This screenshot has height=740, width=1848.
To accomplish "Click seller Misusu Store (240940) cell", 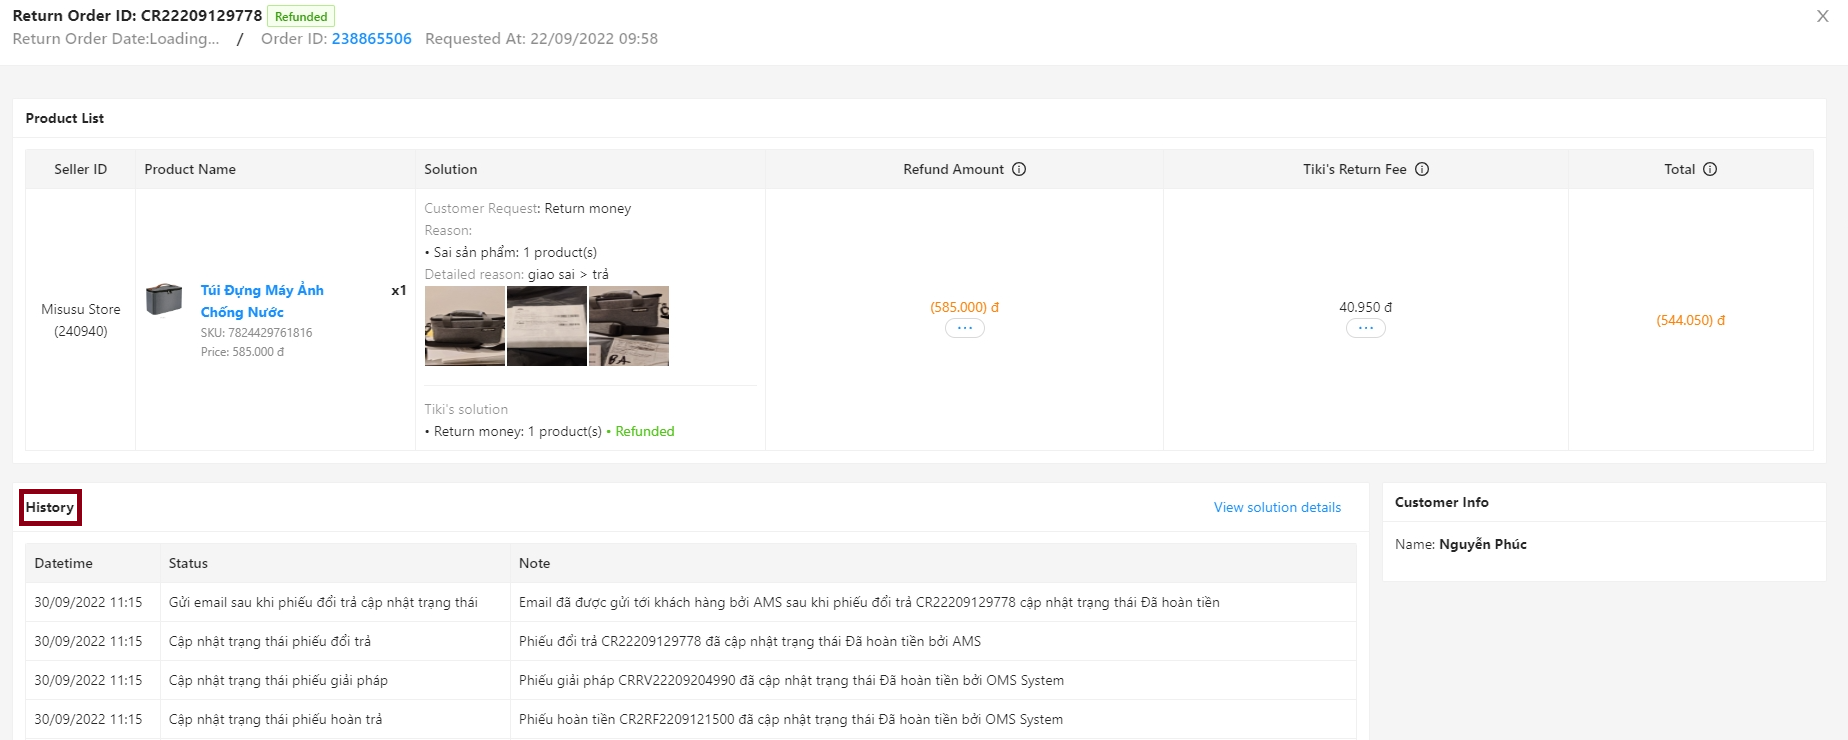I will (81, 320).
